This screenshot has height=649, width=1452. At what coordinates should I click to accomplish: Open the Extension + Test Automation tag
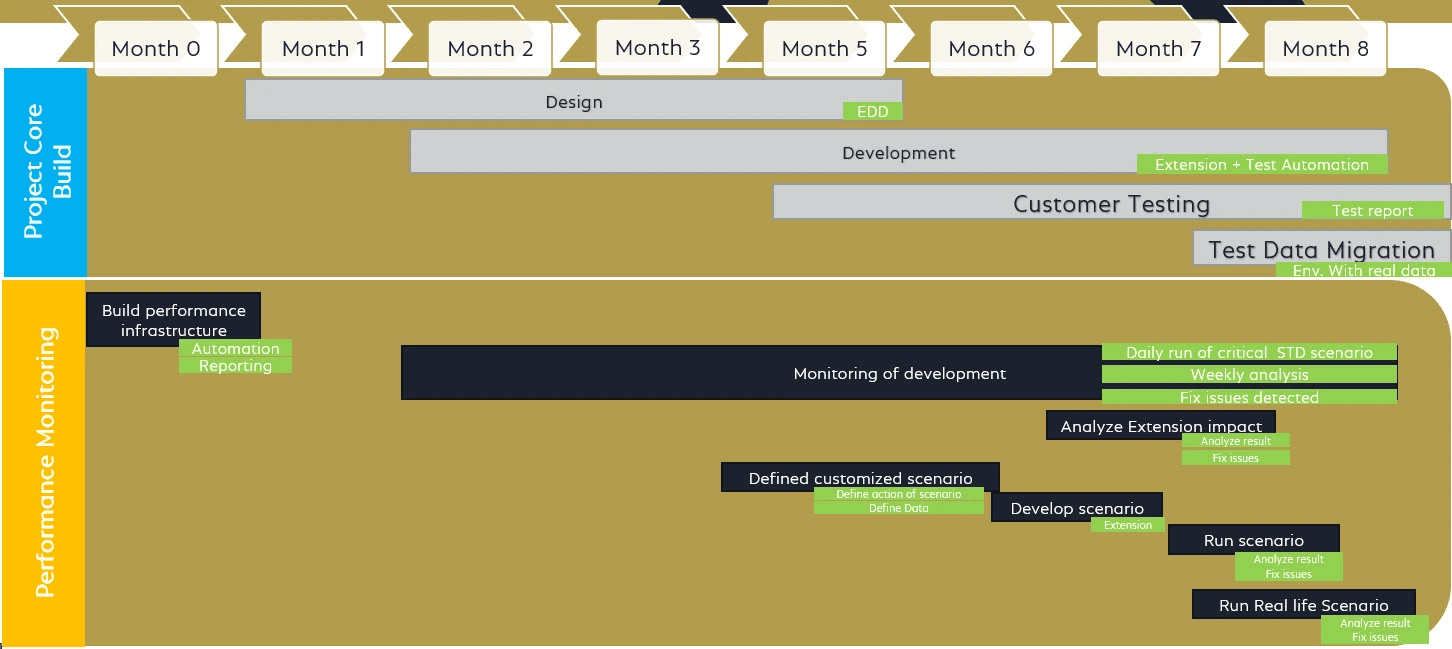click(x=1261, y=165)
